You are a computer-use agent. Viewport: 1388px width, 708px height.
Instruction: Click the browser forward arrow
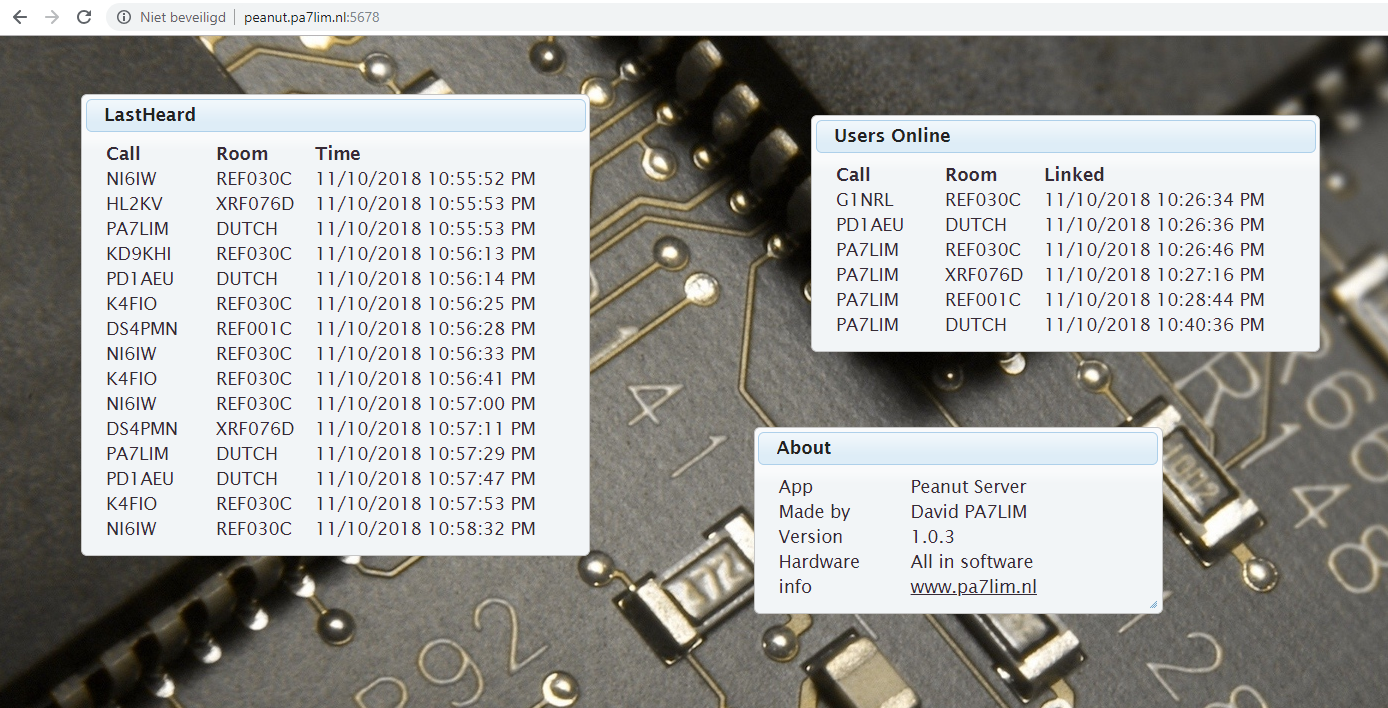[52, 17]
